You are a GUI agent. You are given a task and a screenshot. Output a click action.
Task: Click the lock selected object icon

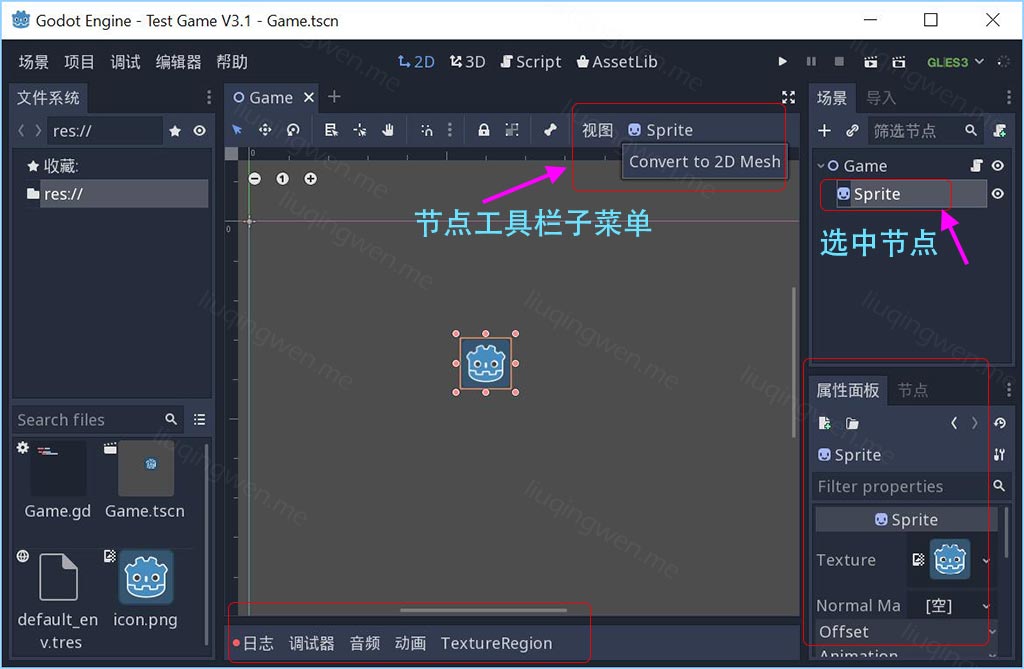(x=485, y=129)
